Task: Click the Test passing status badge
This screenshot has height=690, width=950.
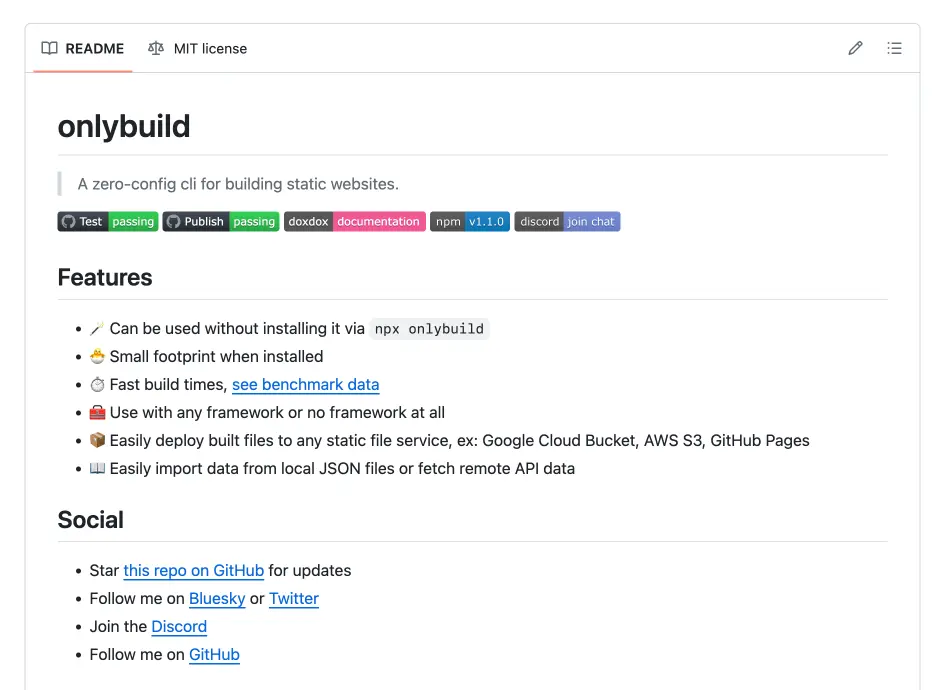Action: point(107,221)
